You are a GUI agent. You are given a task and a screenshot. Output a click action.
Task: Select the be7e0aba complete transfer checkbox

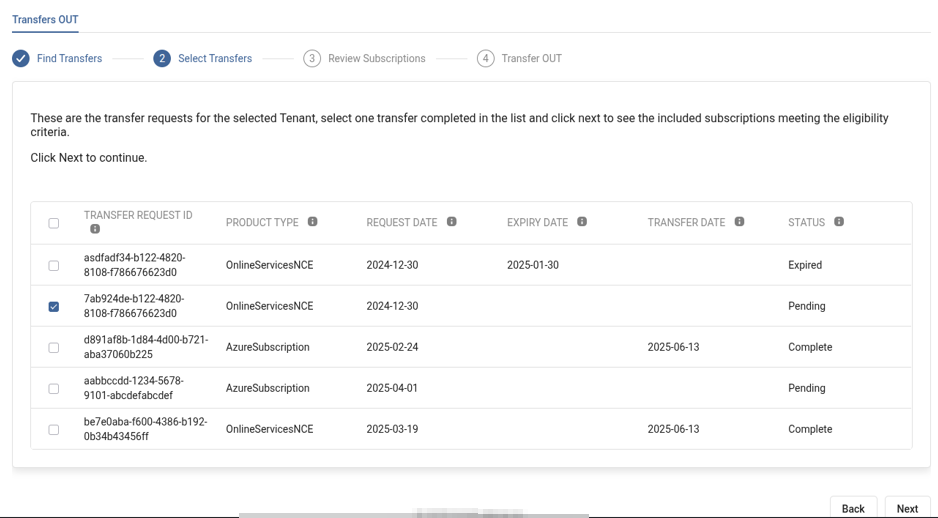pyautogui.click(x=54, y=430)
